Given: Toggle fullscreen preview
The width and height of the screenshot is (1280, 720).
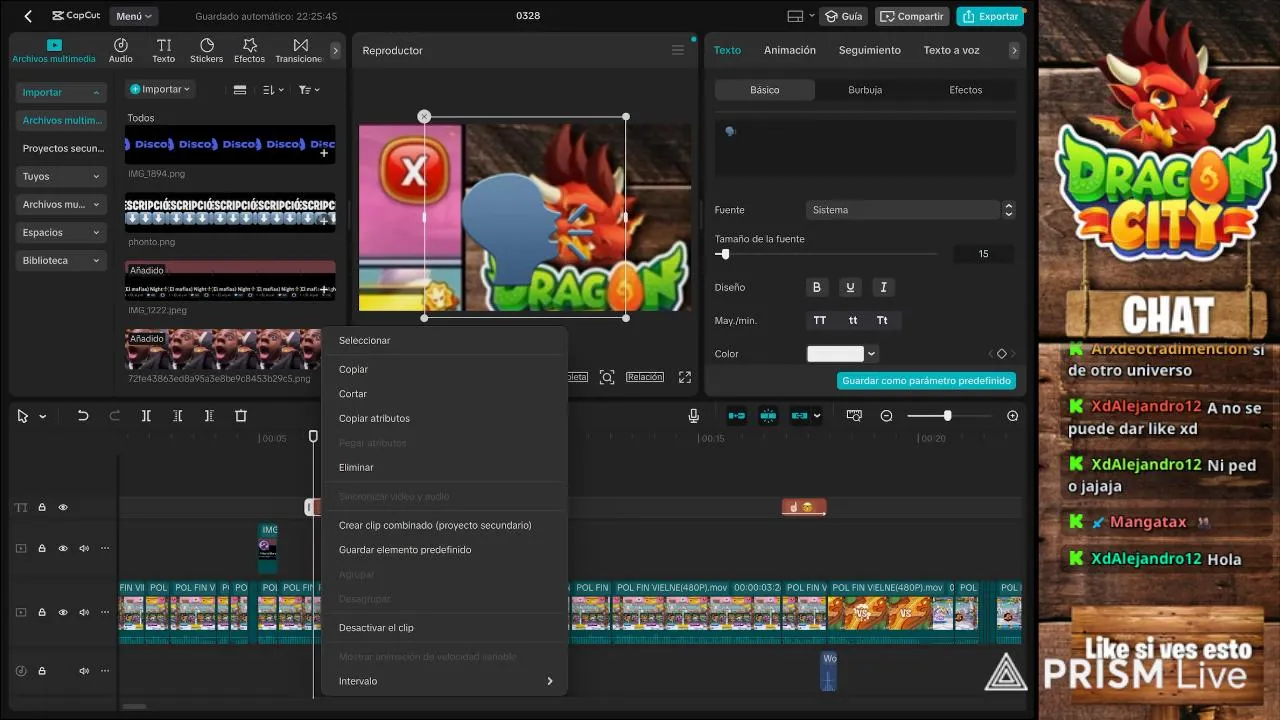Looking at the screenshot, I should [x=685, y=377].
